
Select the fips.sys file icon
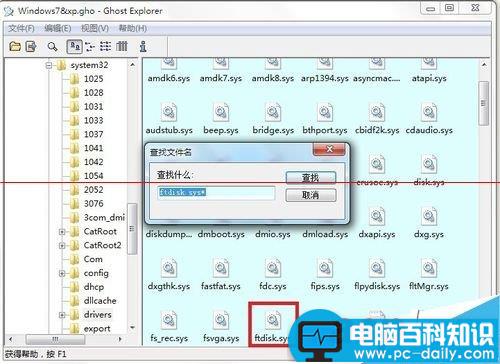click(325, 268)
